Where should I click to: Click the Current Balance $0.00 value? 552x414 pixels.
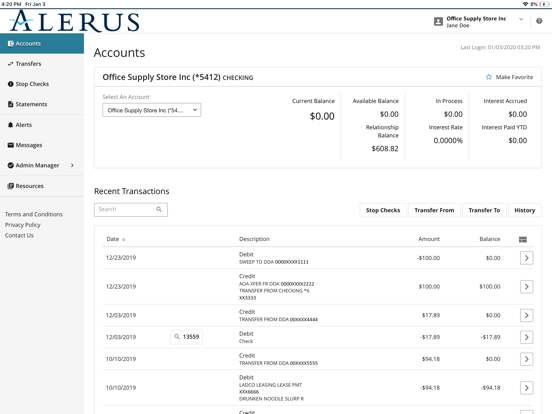pos(322,116)
